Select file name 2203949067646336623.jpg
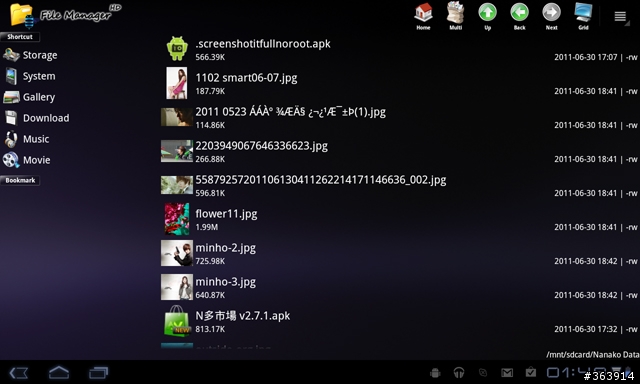This screenshot has width=640, height=384. (x=261, y=146)
